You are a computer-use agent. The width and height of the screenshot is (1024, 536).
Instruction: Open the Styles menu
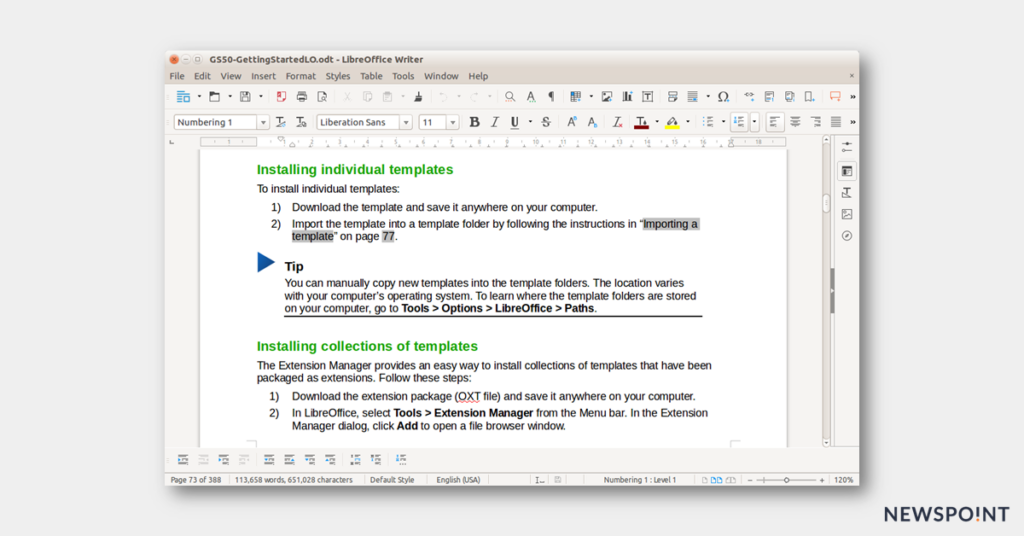[x=338, y=76]
